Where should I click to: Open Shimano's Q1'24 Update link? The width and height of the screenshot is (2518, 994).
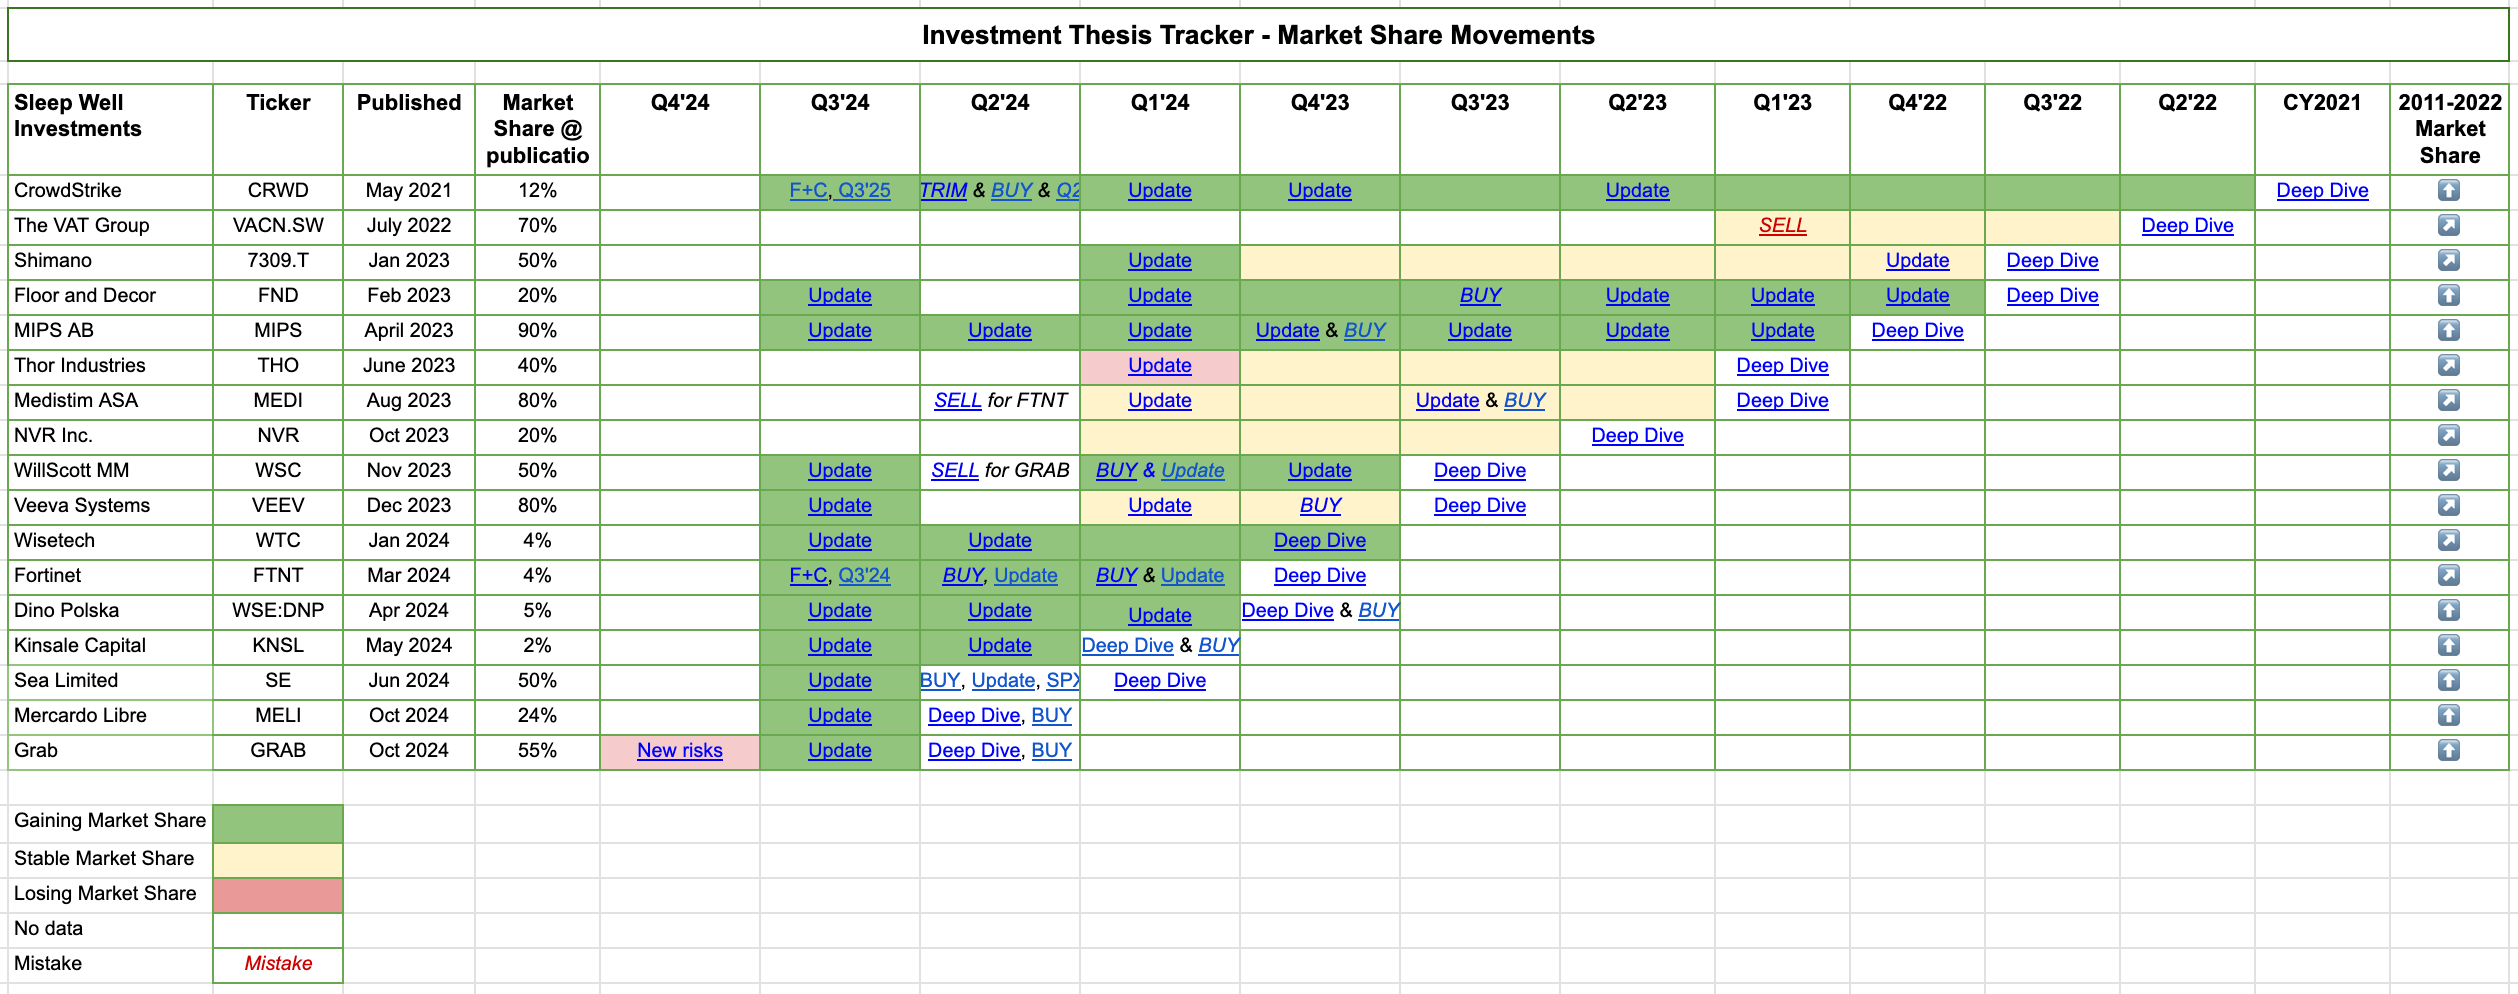tap(1159, 260)
